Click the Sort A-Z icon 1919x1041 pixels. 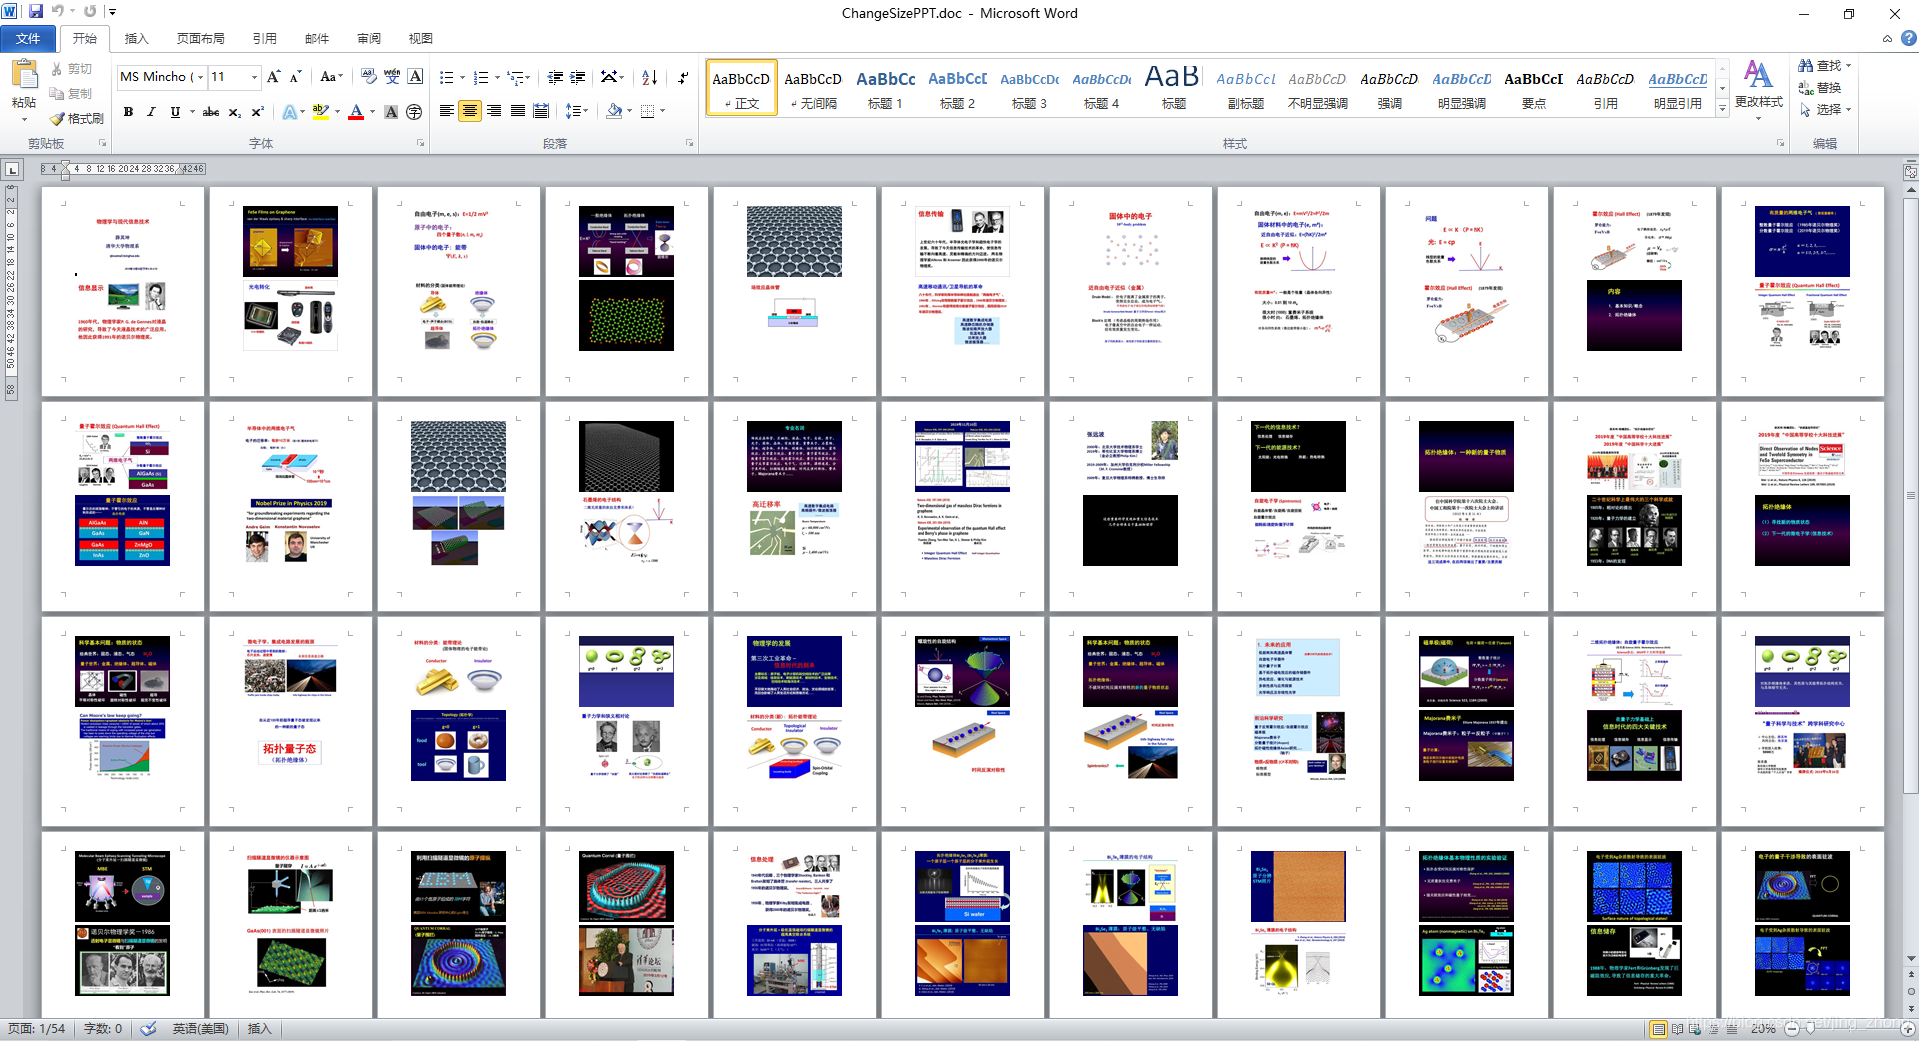coord(649,77)
